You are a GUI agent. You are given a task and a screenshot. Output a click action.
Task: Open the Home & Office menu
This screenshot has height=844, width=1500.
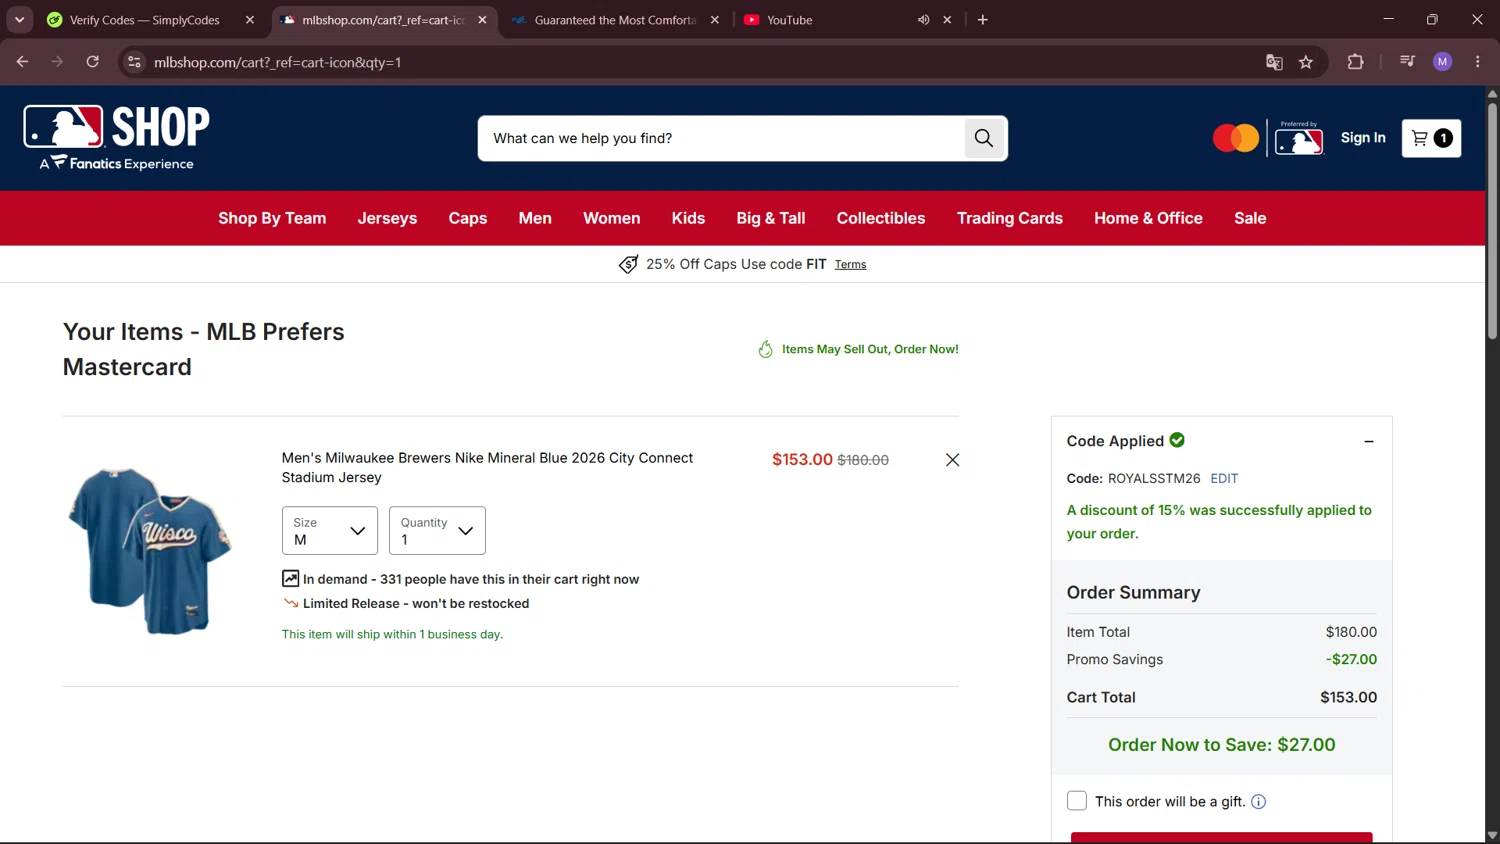click(x=1148, y=218)
